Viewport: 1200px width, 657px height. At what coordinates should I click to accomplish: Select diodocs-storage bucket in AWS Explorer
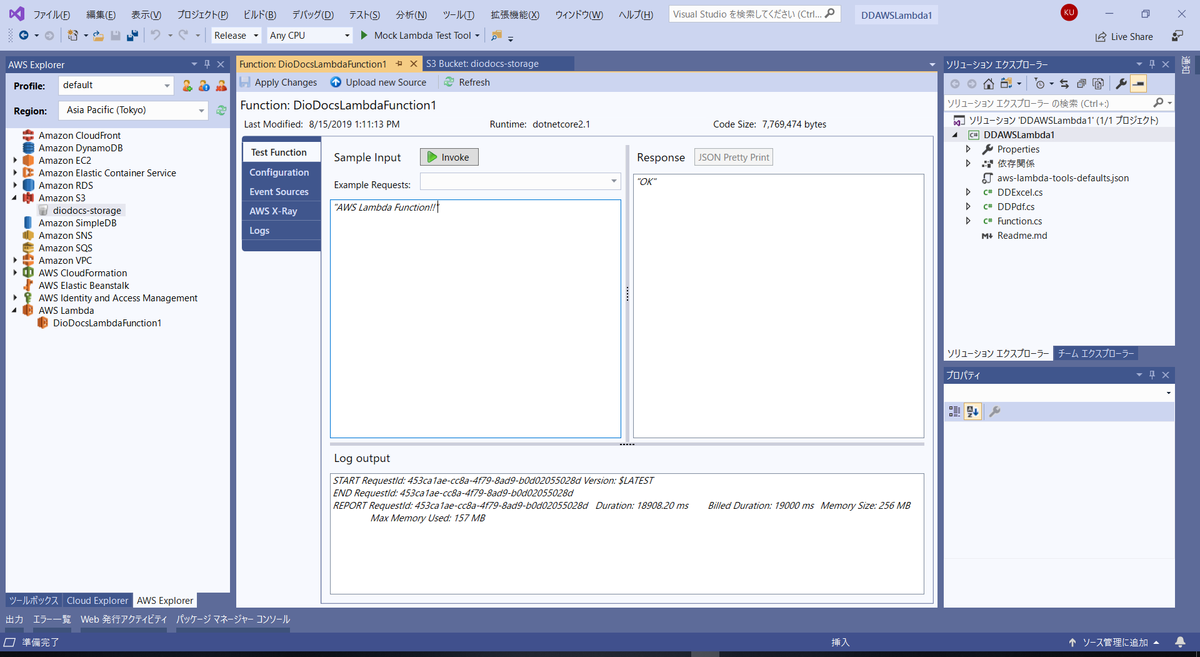coord(88,211)
